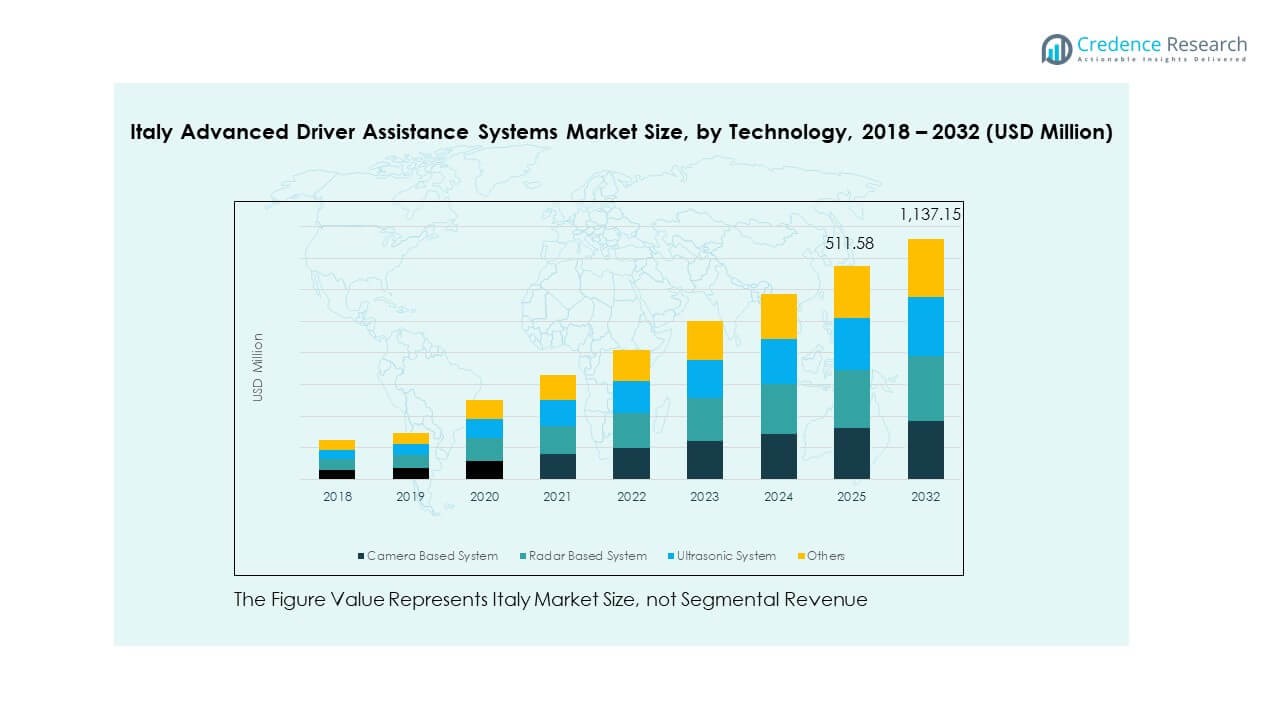
Task: Click the yellow segment of 2022 bar
Action: pos(631,365)
